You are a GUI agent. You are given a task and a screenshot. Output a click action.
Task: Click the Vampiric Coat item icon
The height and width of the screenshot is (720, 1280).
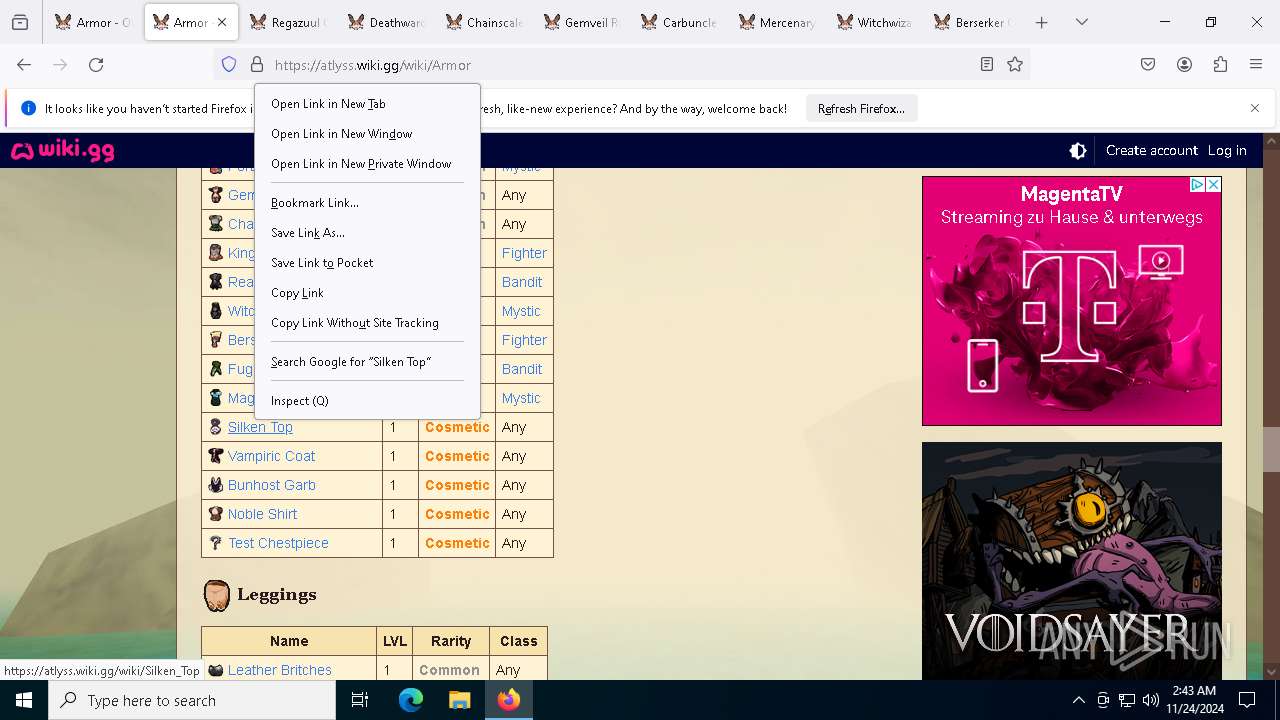(215, 456)
